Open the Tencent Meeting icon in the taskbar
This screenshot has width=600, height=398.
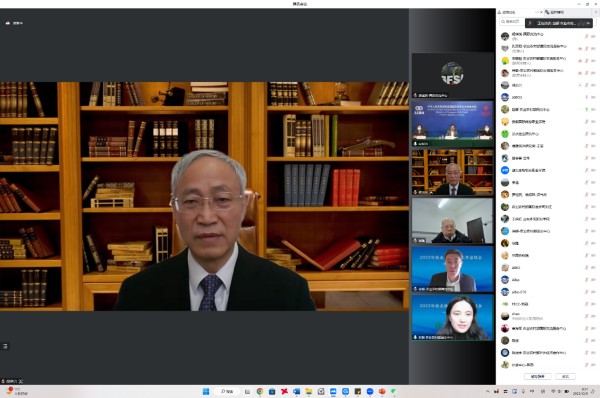click(x=333, y=391)
